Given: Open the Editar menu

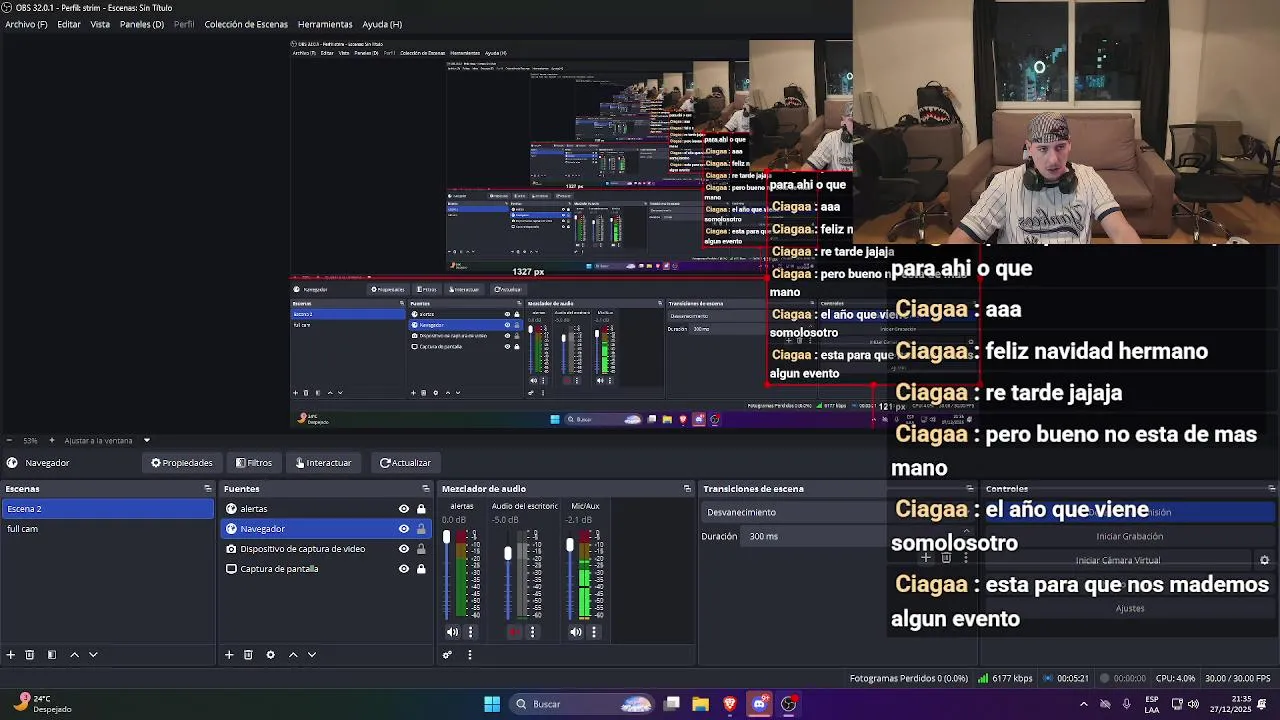Looking at the screenshot, I should 69,24.
